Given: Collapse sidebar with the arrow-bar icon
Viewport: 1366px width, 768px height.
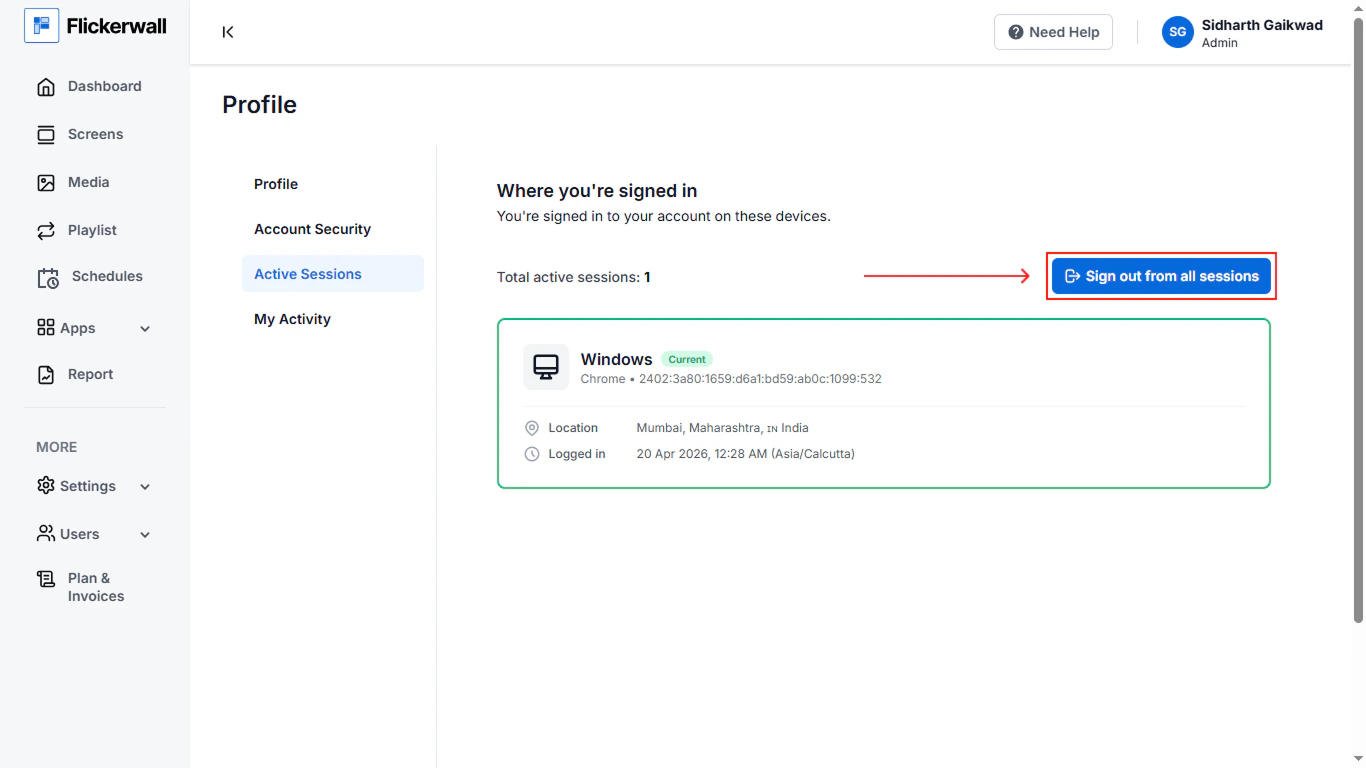Looking at the screenshot, I should (228, 32).
